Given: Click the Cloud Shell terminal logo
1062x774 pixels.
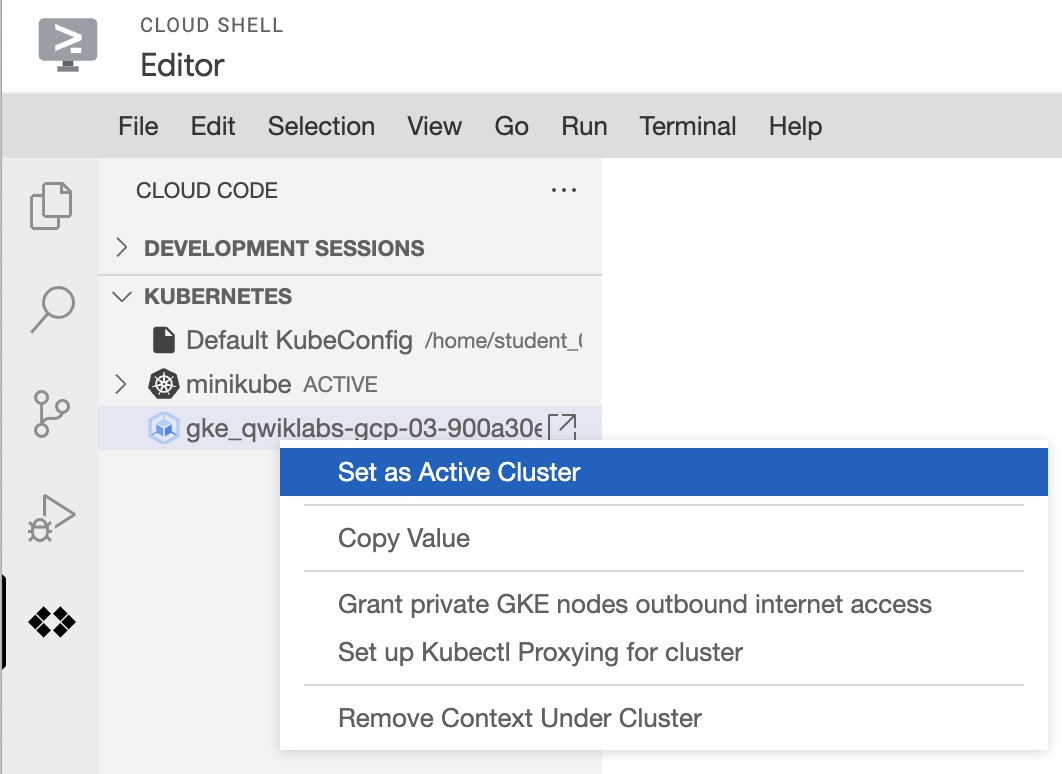Looking at the screenshot, I should pyautogui.click(x=68, y=44).
